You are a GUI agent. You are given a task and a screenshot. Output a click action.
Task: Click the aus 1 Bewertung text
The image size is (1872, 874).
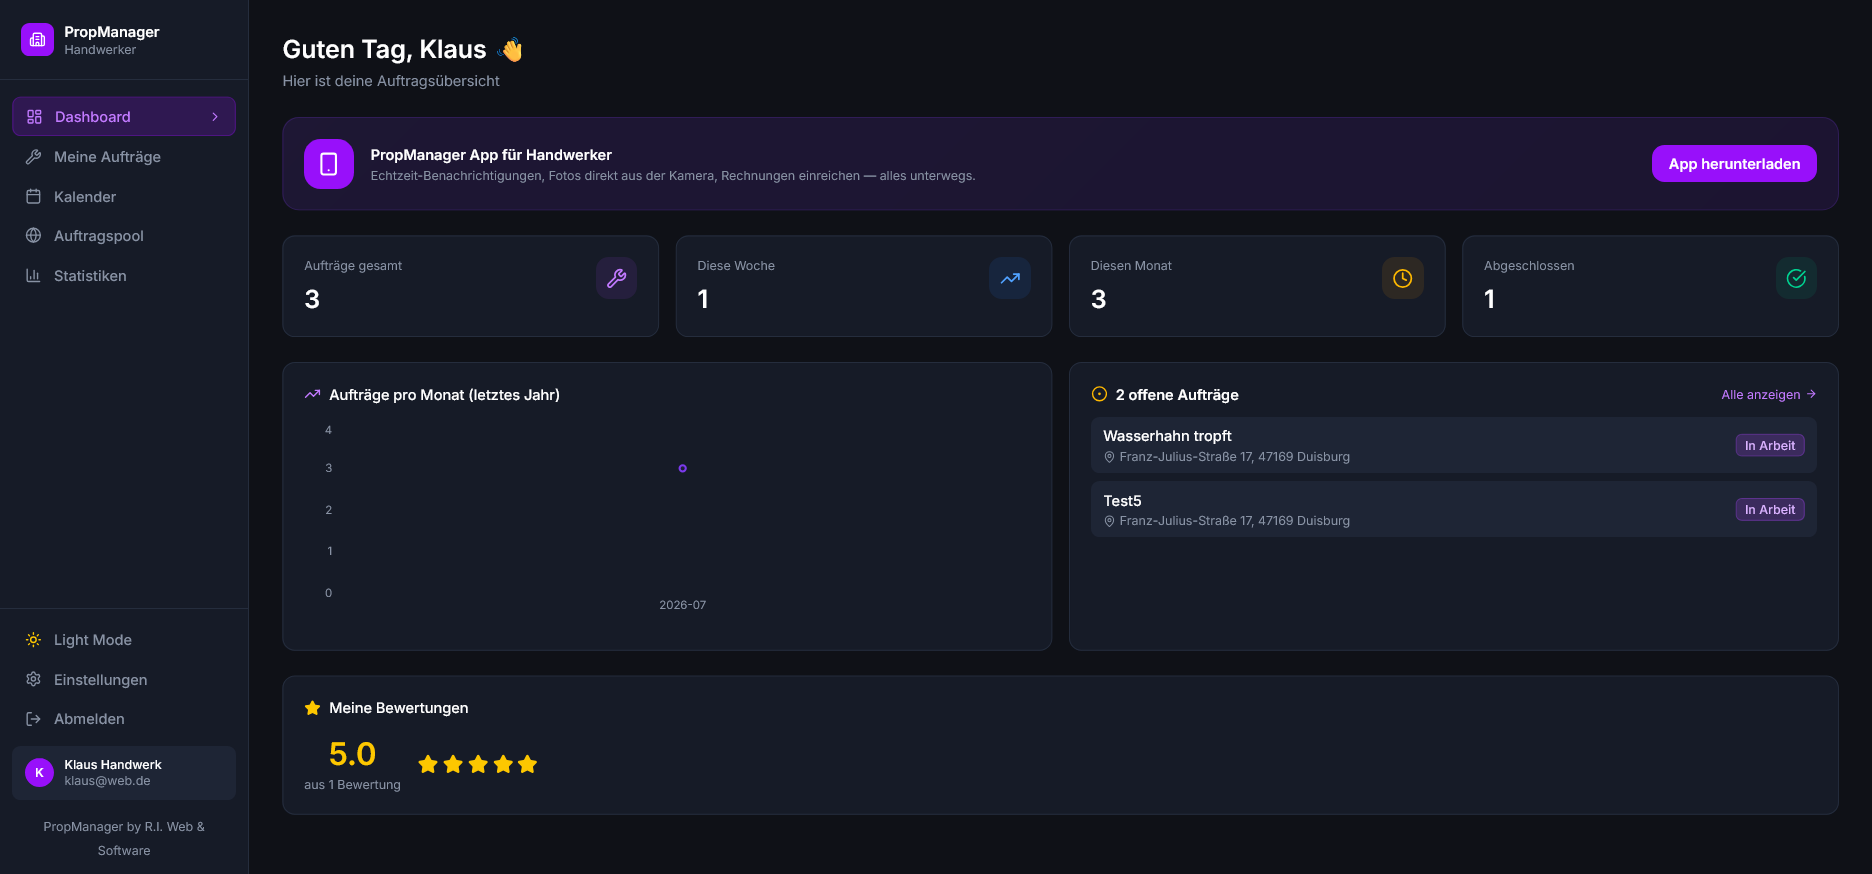(352, 785)
